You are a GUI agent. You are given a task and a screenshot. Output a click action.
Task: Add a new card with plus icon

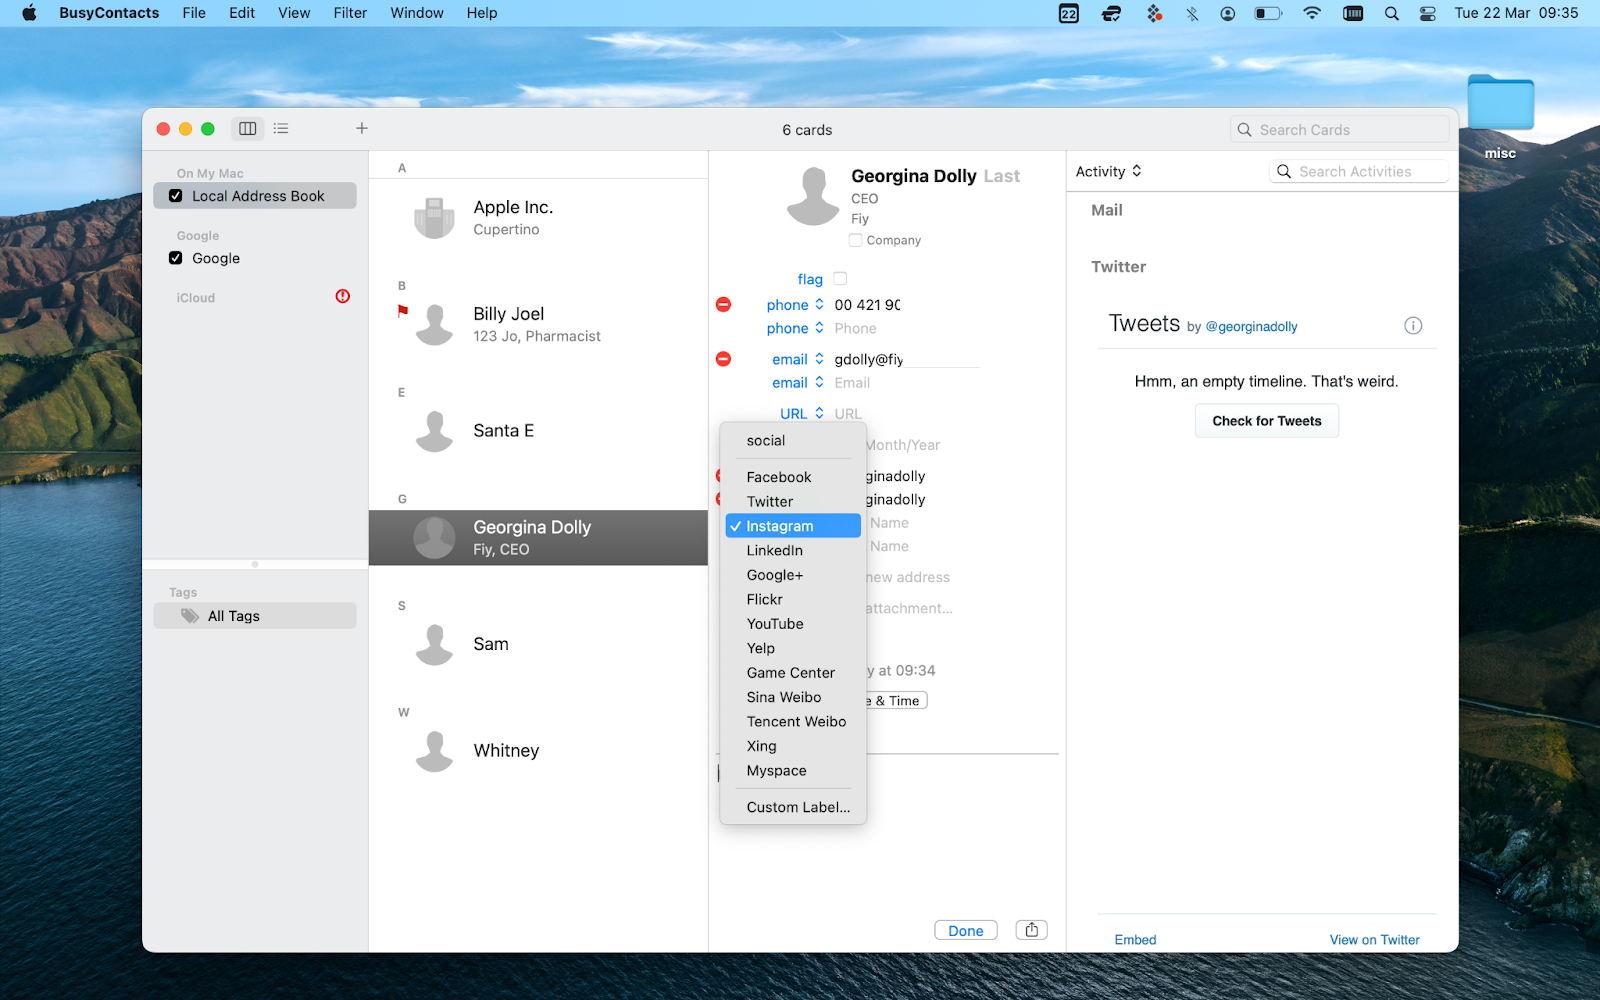point(362,128)
